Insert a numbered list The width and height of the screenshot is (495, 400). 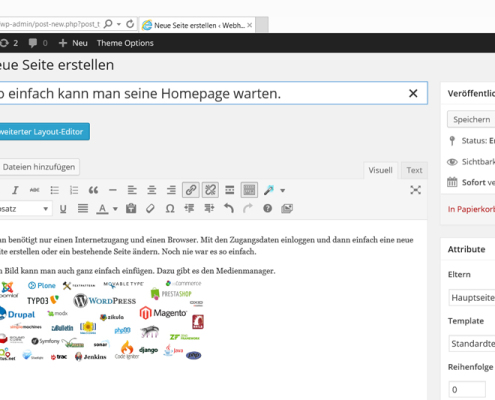coord(74,190)
